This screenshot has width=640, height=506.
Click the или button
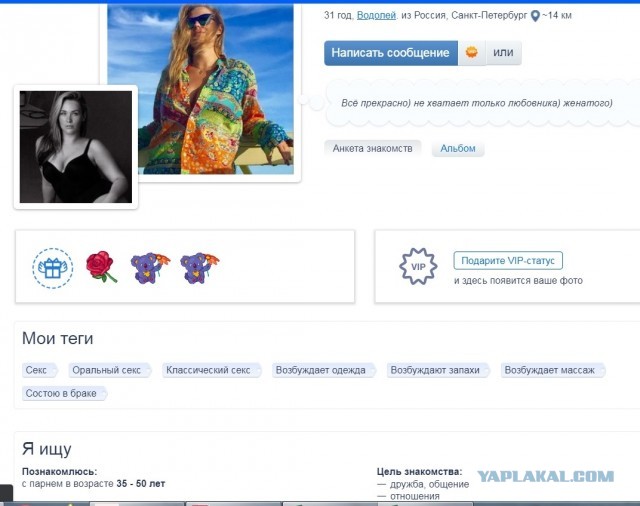pos(503,53)
